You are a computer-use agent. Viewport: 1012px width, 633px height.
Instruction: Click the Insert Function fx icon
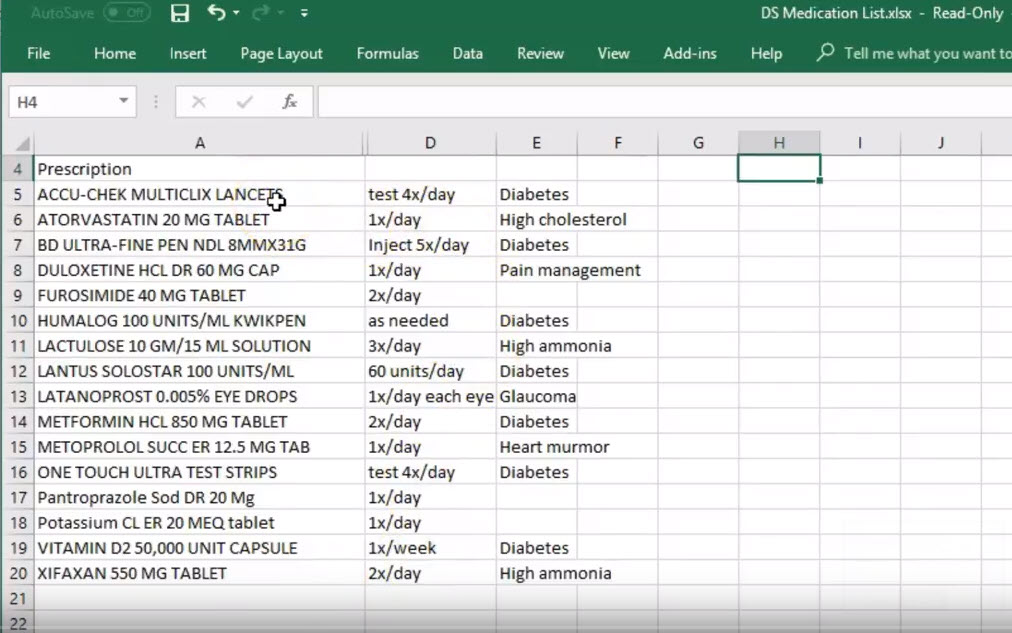(290, 102)
